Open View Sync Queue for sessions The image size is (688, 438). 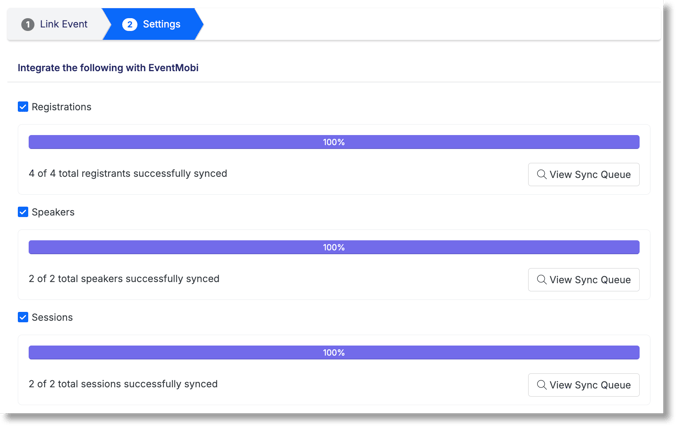(x=584, y=385)
